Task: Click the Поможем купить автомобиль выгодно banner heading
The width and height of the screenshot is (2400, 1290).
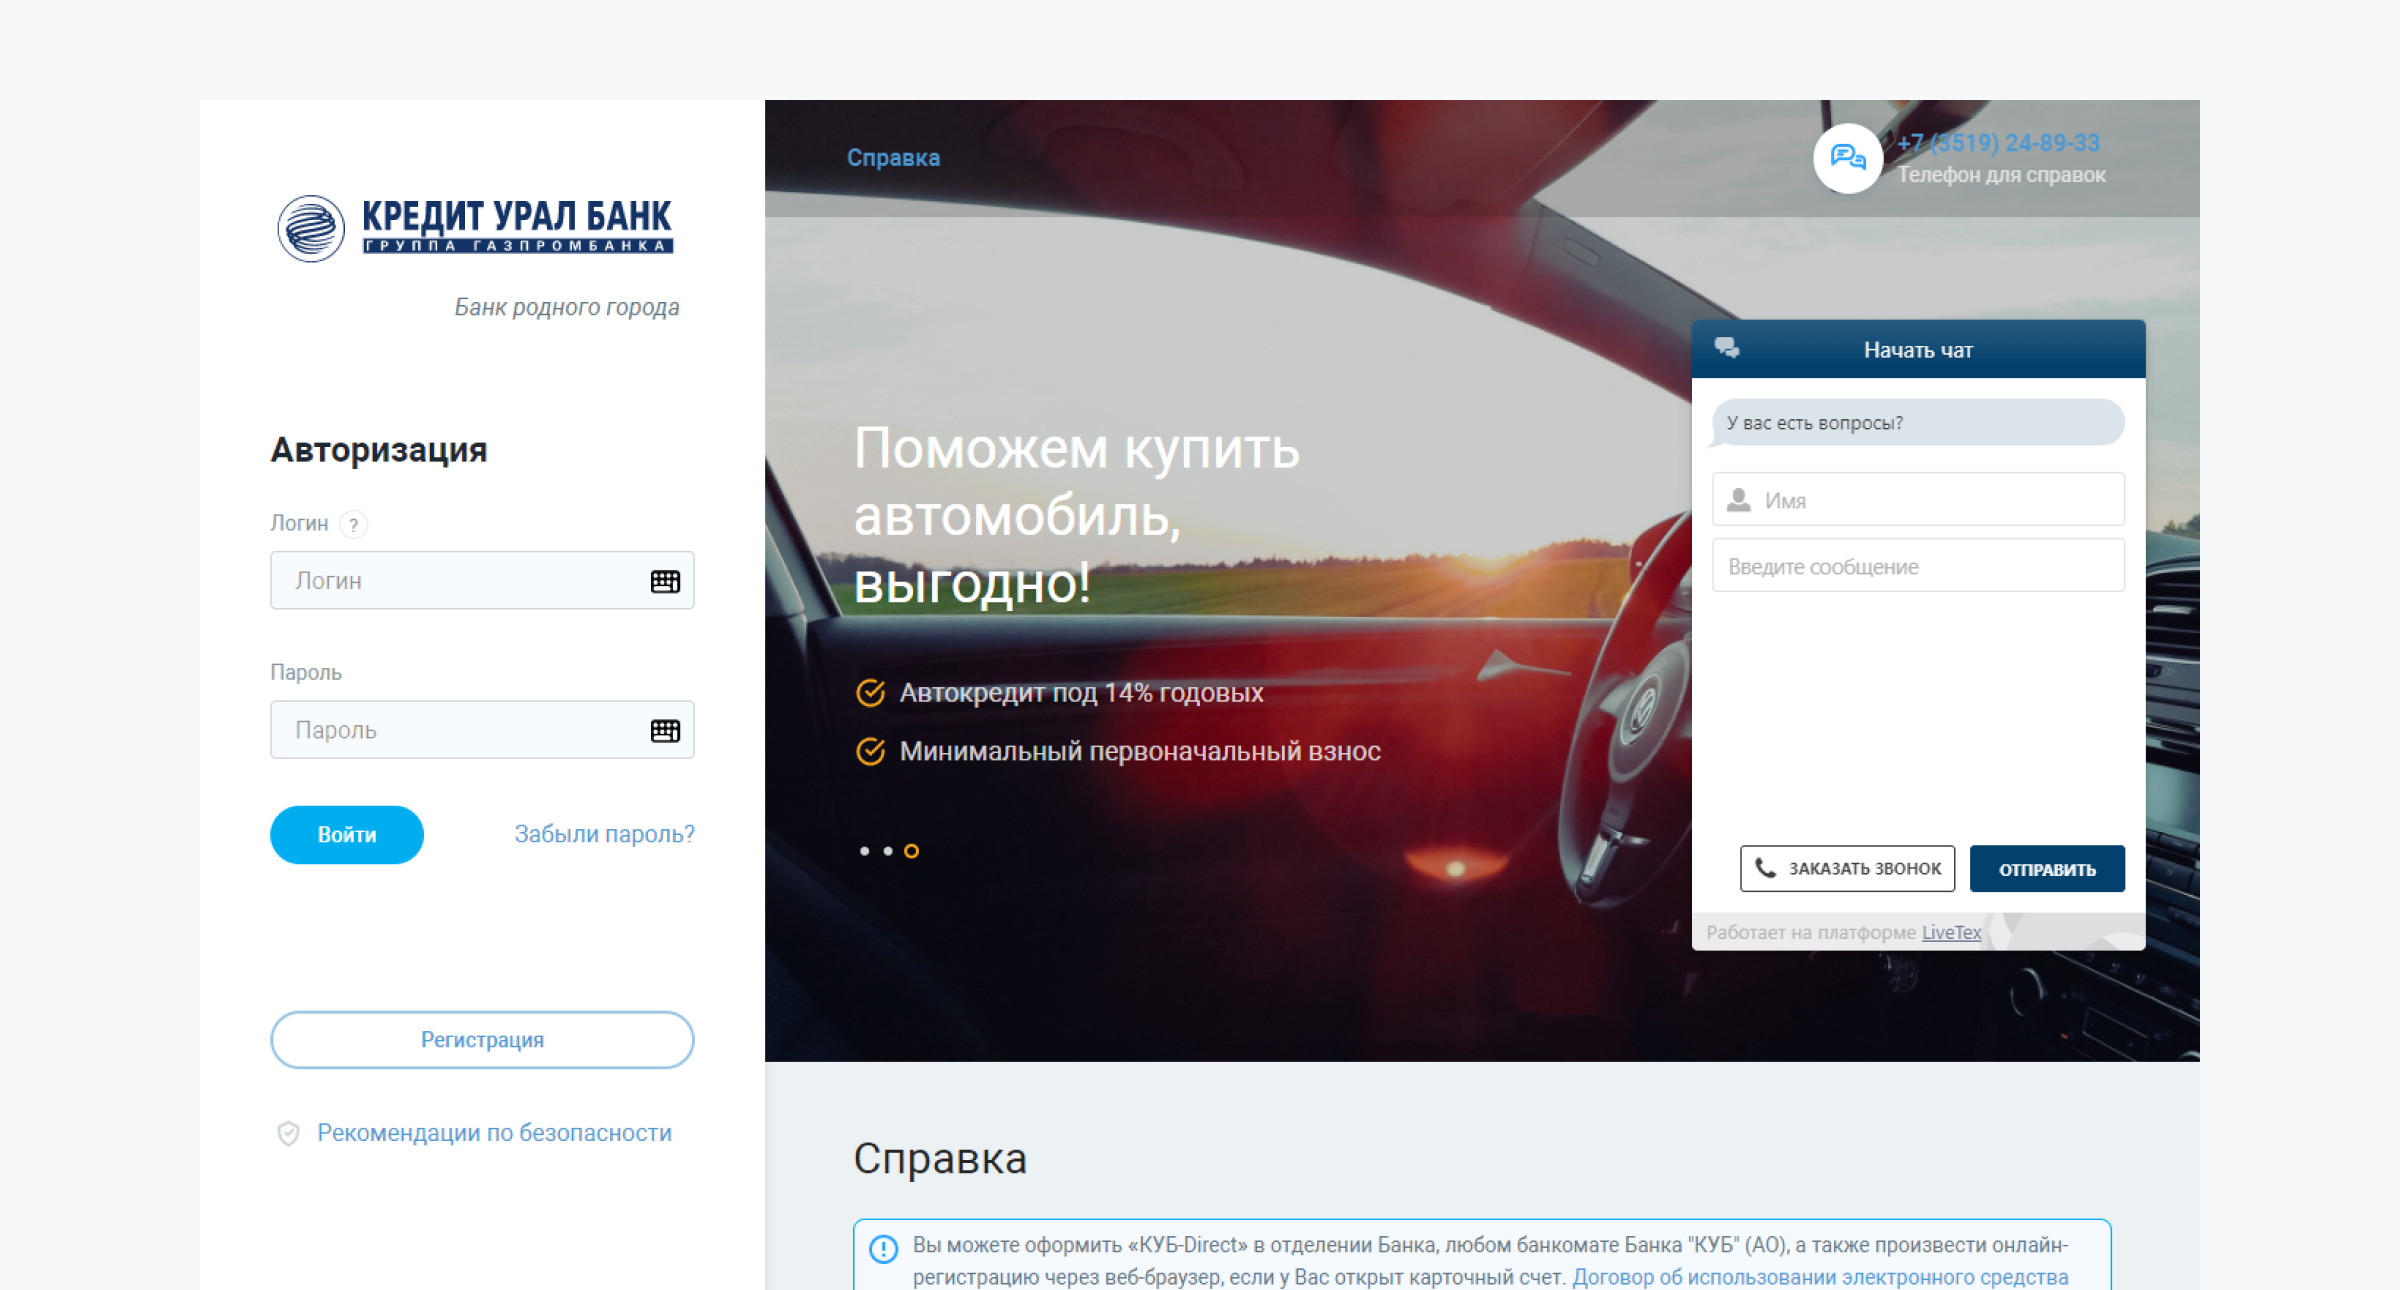Action: pyautogui.click(x=1077, y=515)
